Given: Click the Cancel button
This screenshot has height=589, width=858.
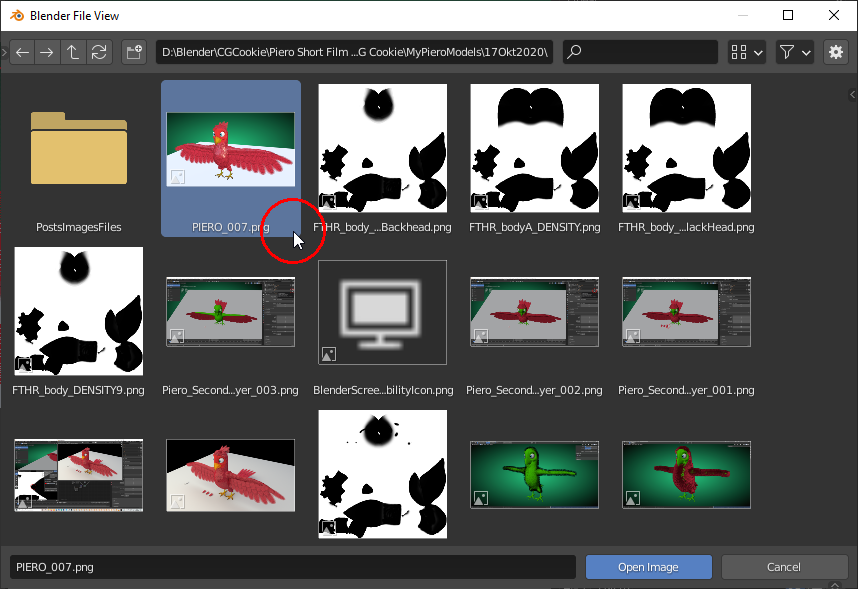Looking at the screenshot, I should [x=785, y=567].
